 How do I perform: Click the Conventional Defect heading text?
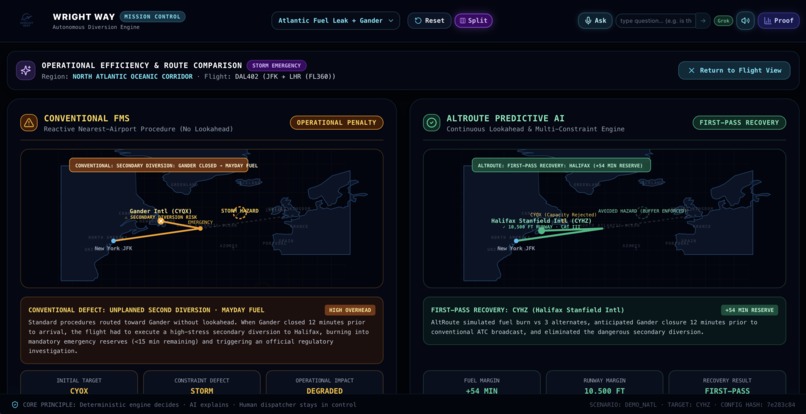tap(146, 310)
